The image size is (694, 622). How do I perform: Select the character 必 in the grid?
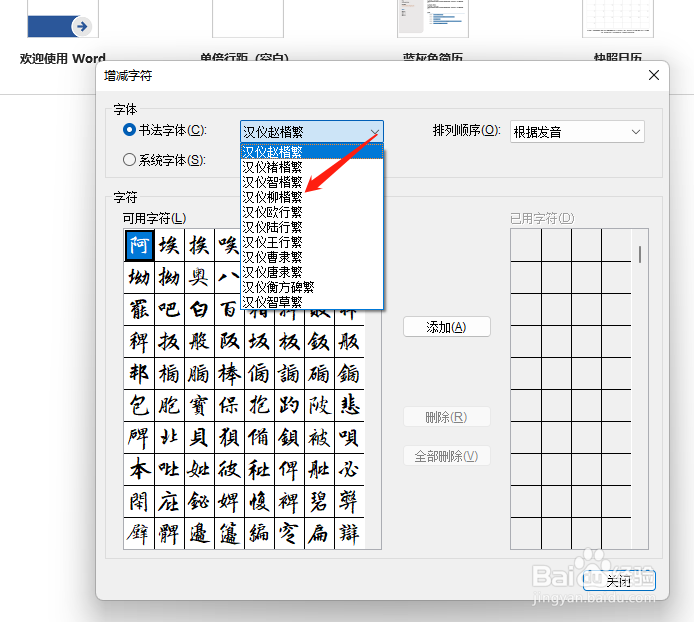[x=349, y=469]
